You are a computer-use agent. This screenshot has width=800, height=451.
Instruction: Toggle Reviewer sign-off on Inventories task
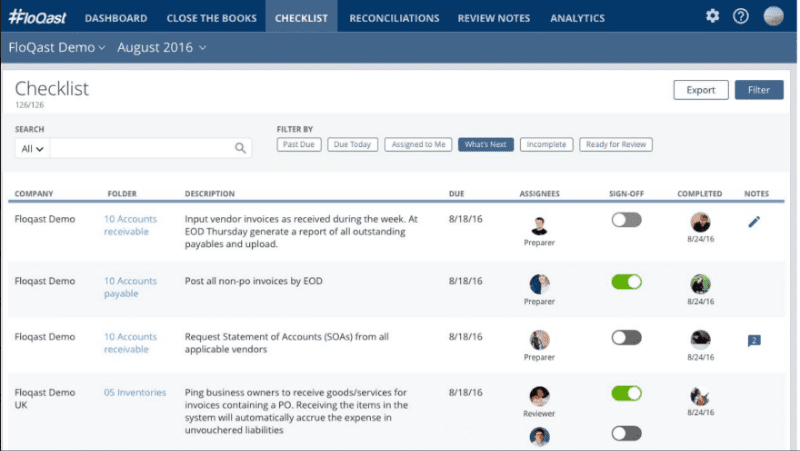tap(626, 393)
